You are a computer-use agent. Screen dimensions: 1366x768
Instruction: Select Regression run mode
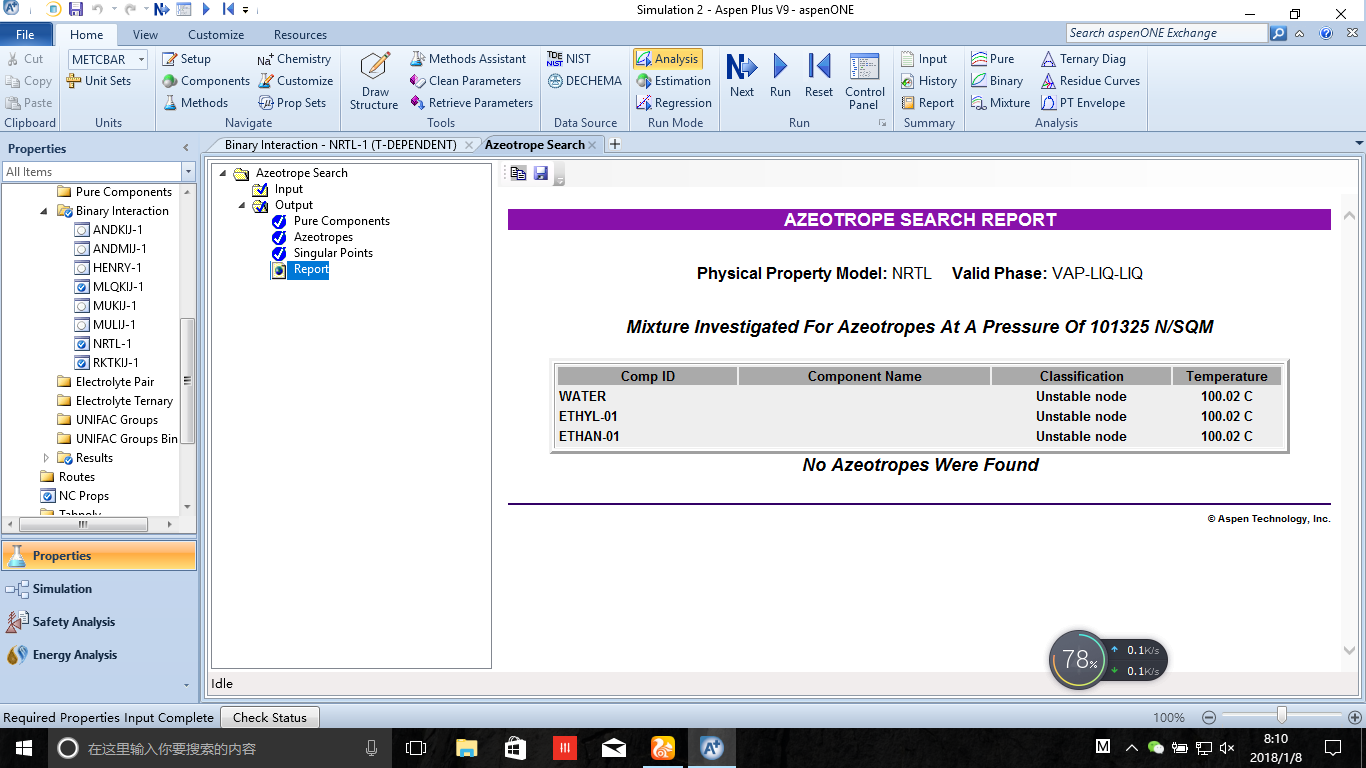coord(674,103)
